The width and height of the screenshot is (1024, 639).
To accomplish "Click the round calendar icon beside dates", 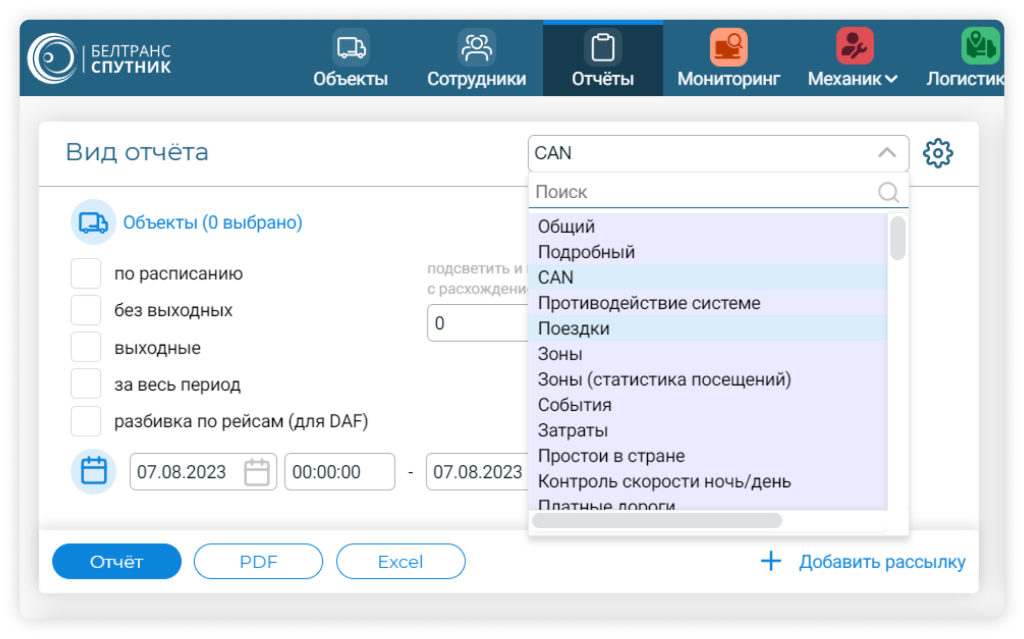I will (x=93, y=471).
